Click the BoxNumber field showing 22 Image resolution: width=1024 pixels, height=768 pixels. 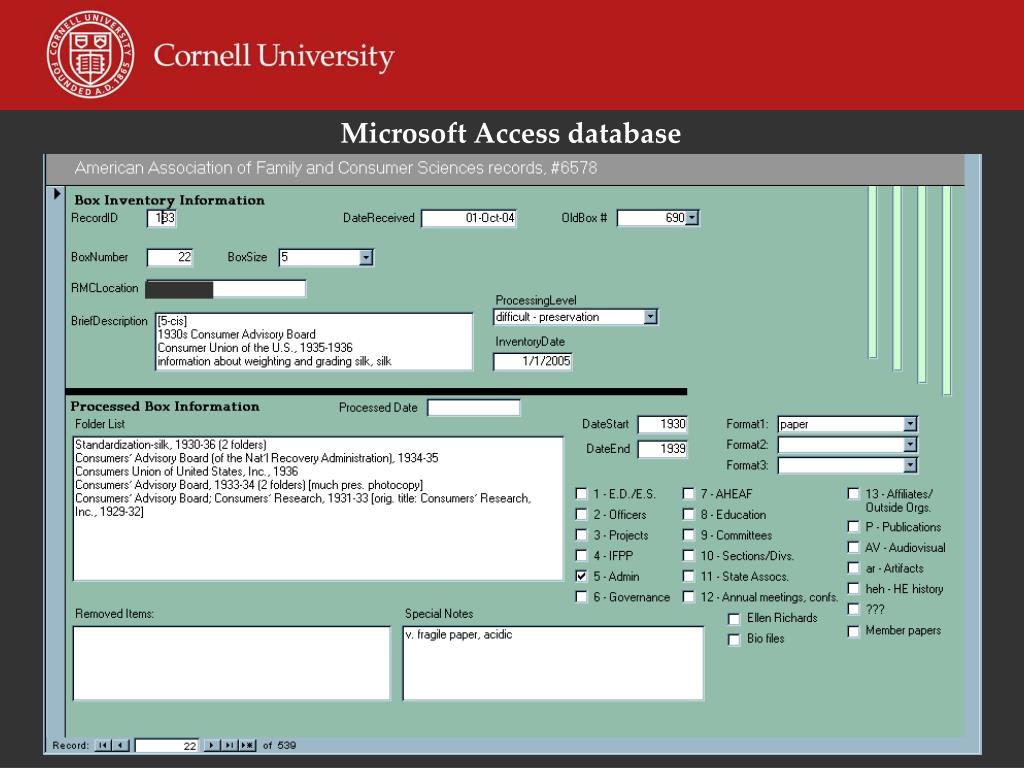point(170,257)
